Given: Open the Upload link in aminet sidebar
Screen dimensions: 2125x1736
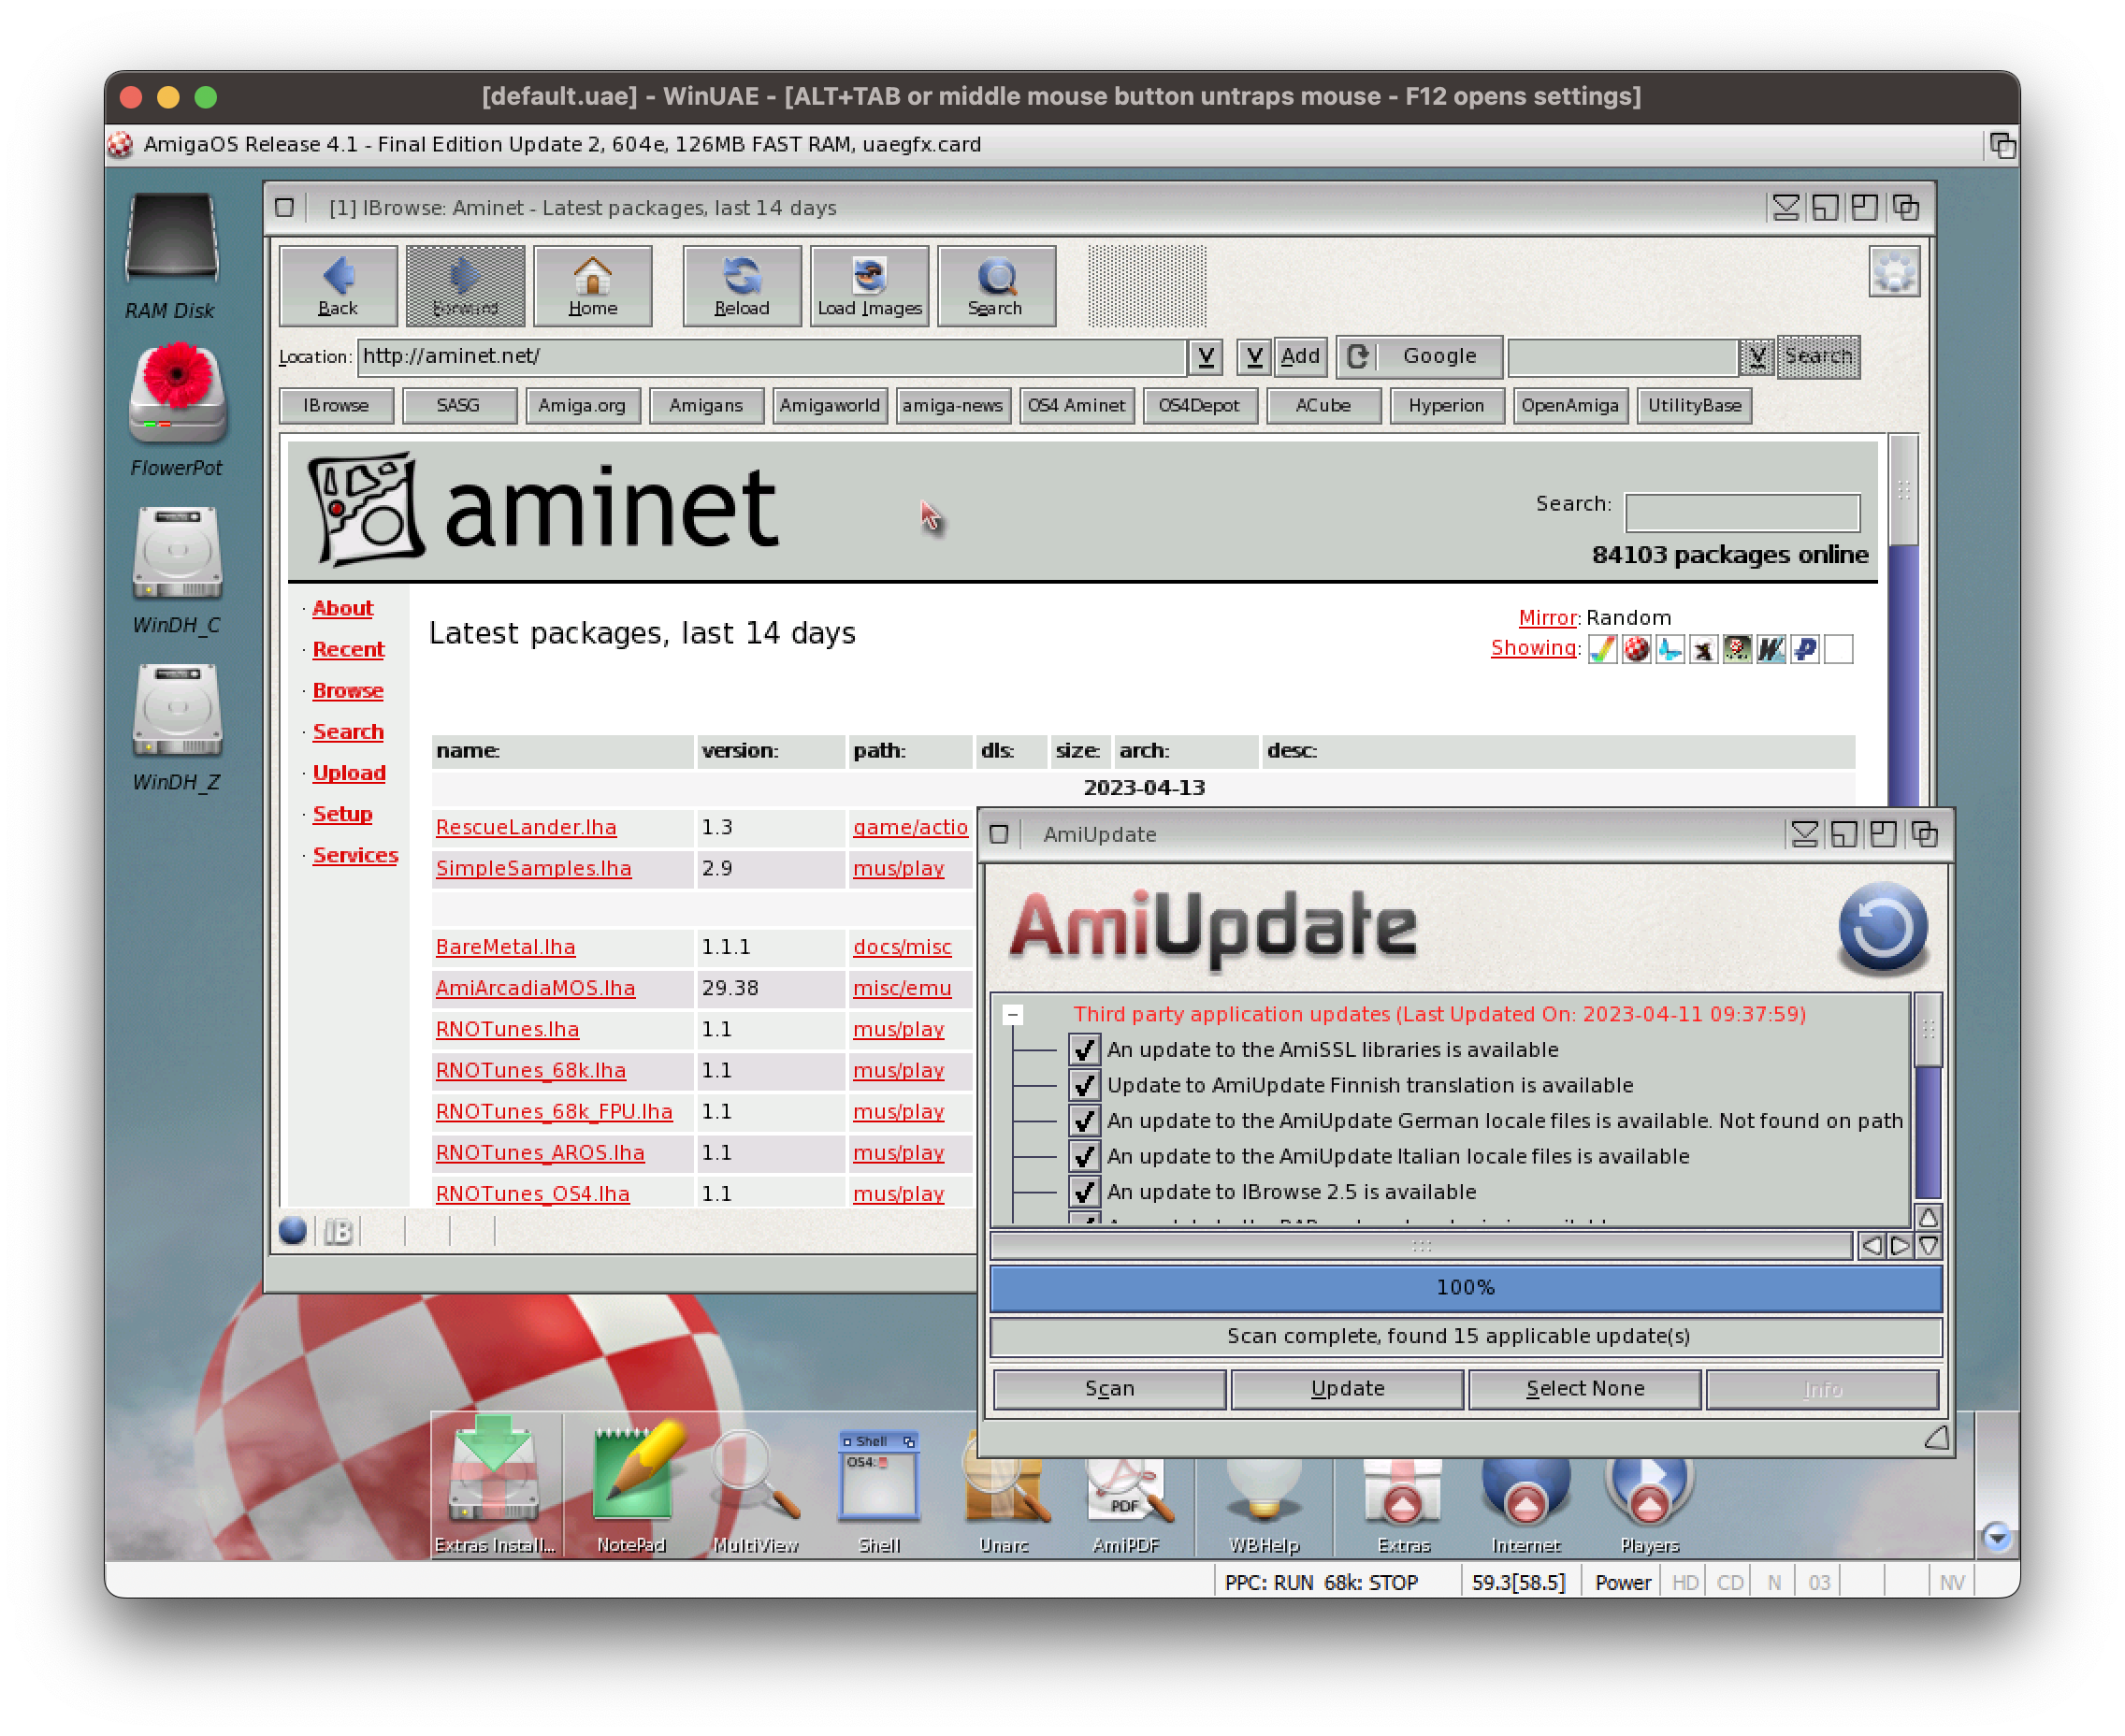Looking at the screenshot, I should tap(349, 773).
